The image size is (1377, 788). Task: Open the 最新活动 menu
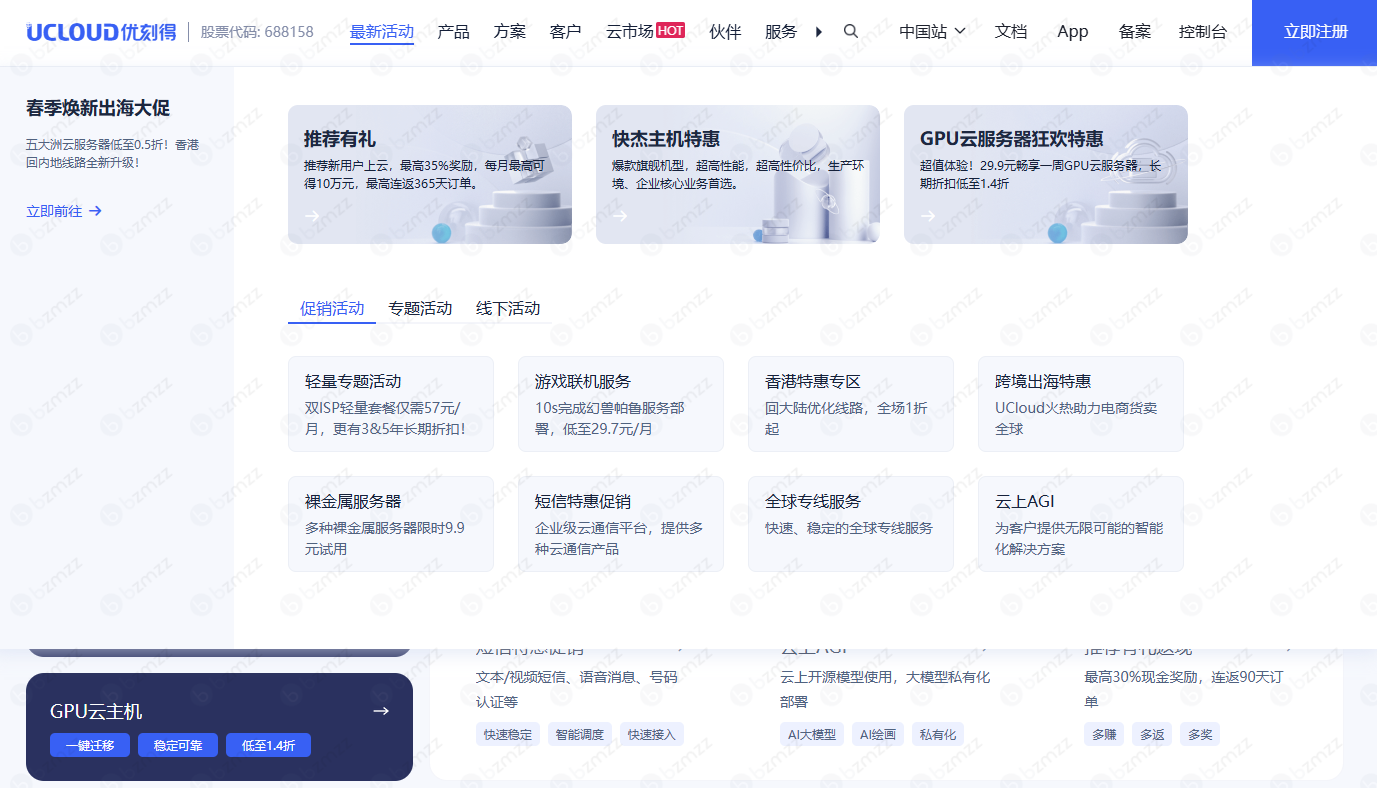[382, 32]
